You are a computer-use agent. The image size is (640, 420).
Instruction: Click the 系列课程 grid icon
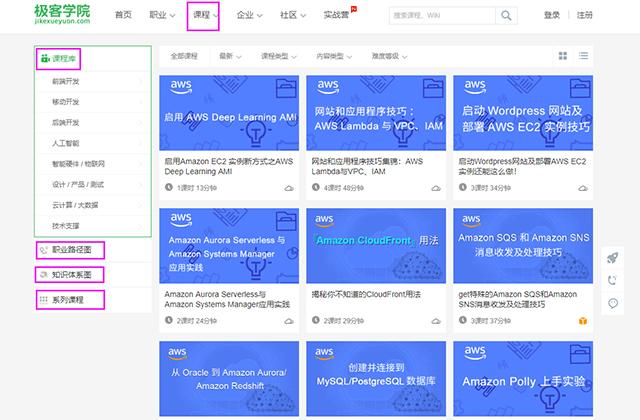pyautogui.click(x=44, y=300)
